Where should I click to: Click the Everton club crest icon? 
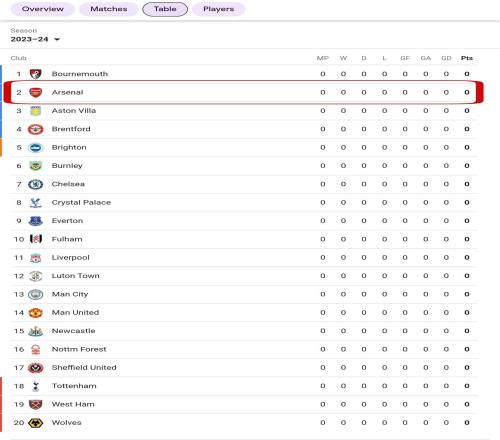[x=35, y=221]
